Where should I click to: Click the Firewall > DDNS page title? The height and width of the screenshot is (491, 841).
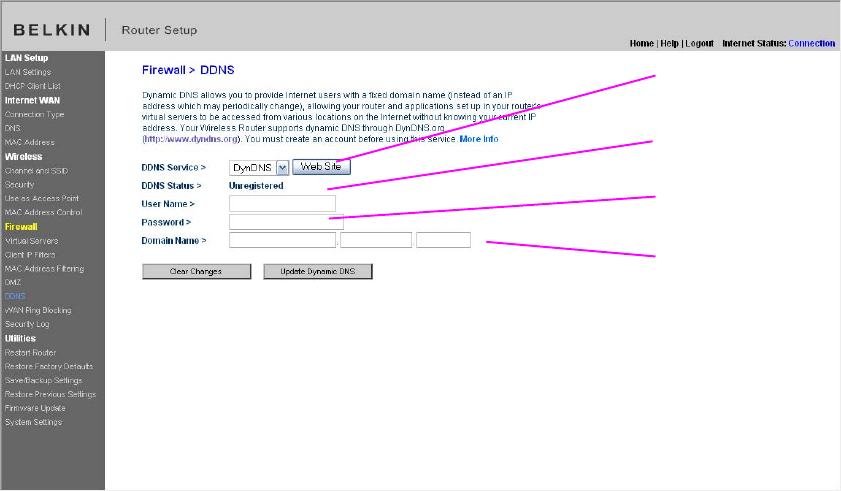(188, 70)
